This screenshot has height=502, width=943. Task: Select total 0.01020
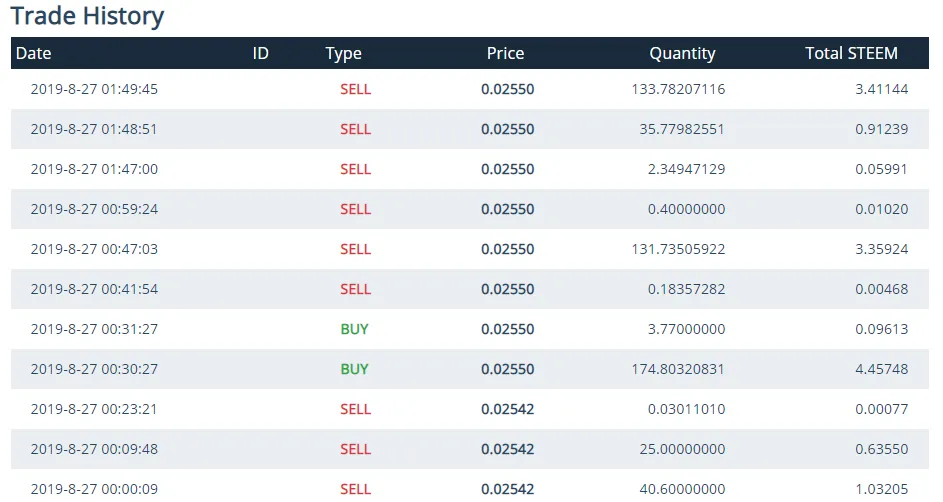coord(882,209)
